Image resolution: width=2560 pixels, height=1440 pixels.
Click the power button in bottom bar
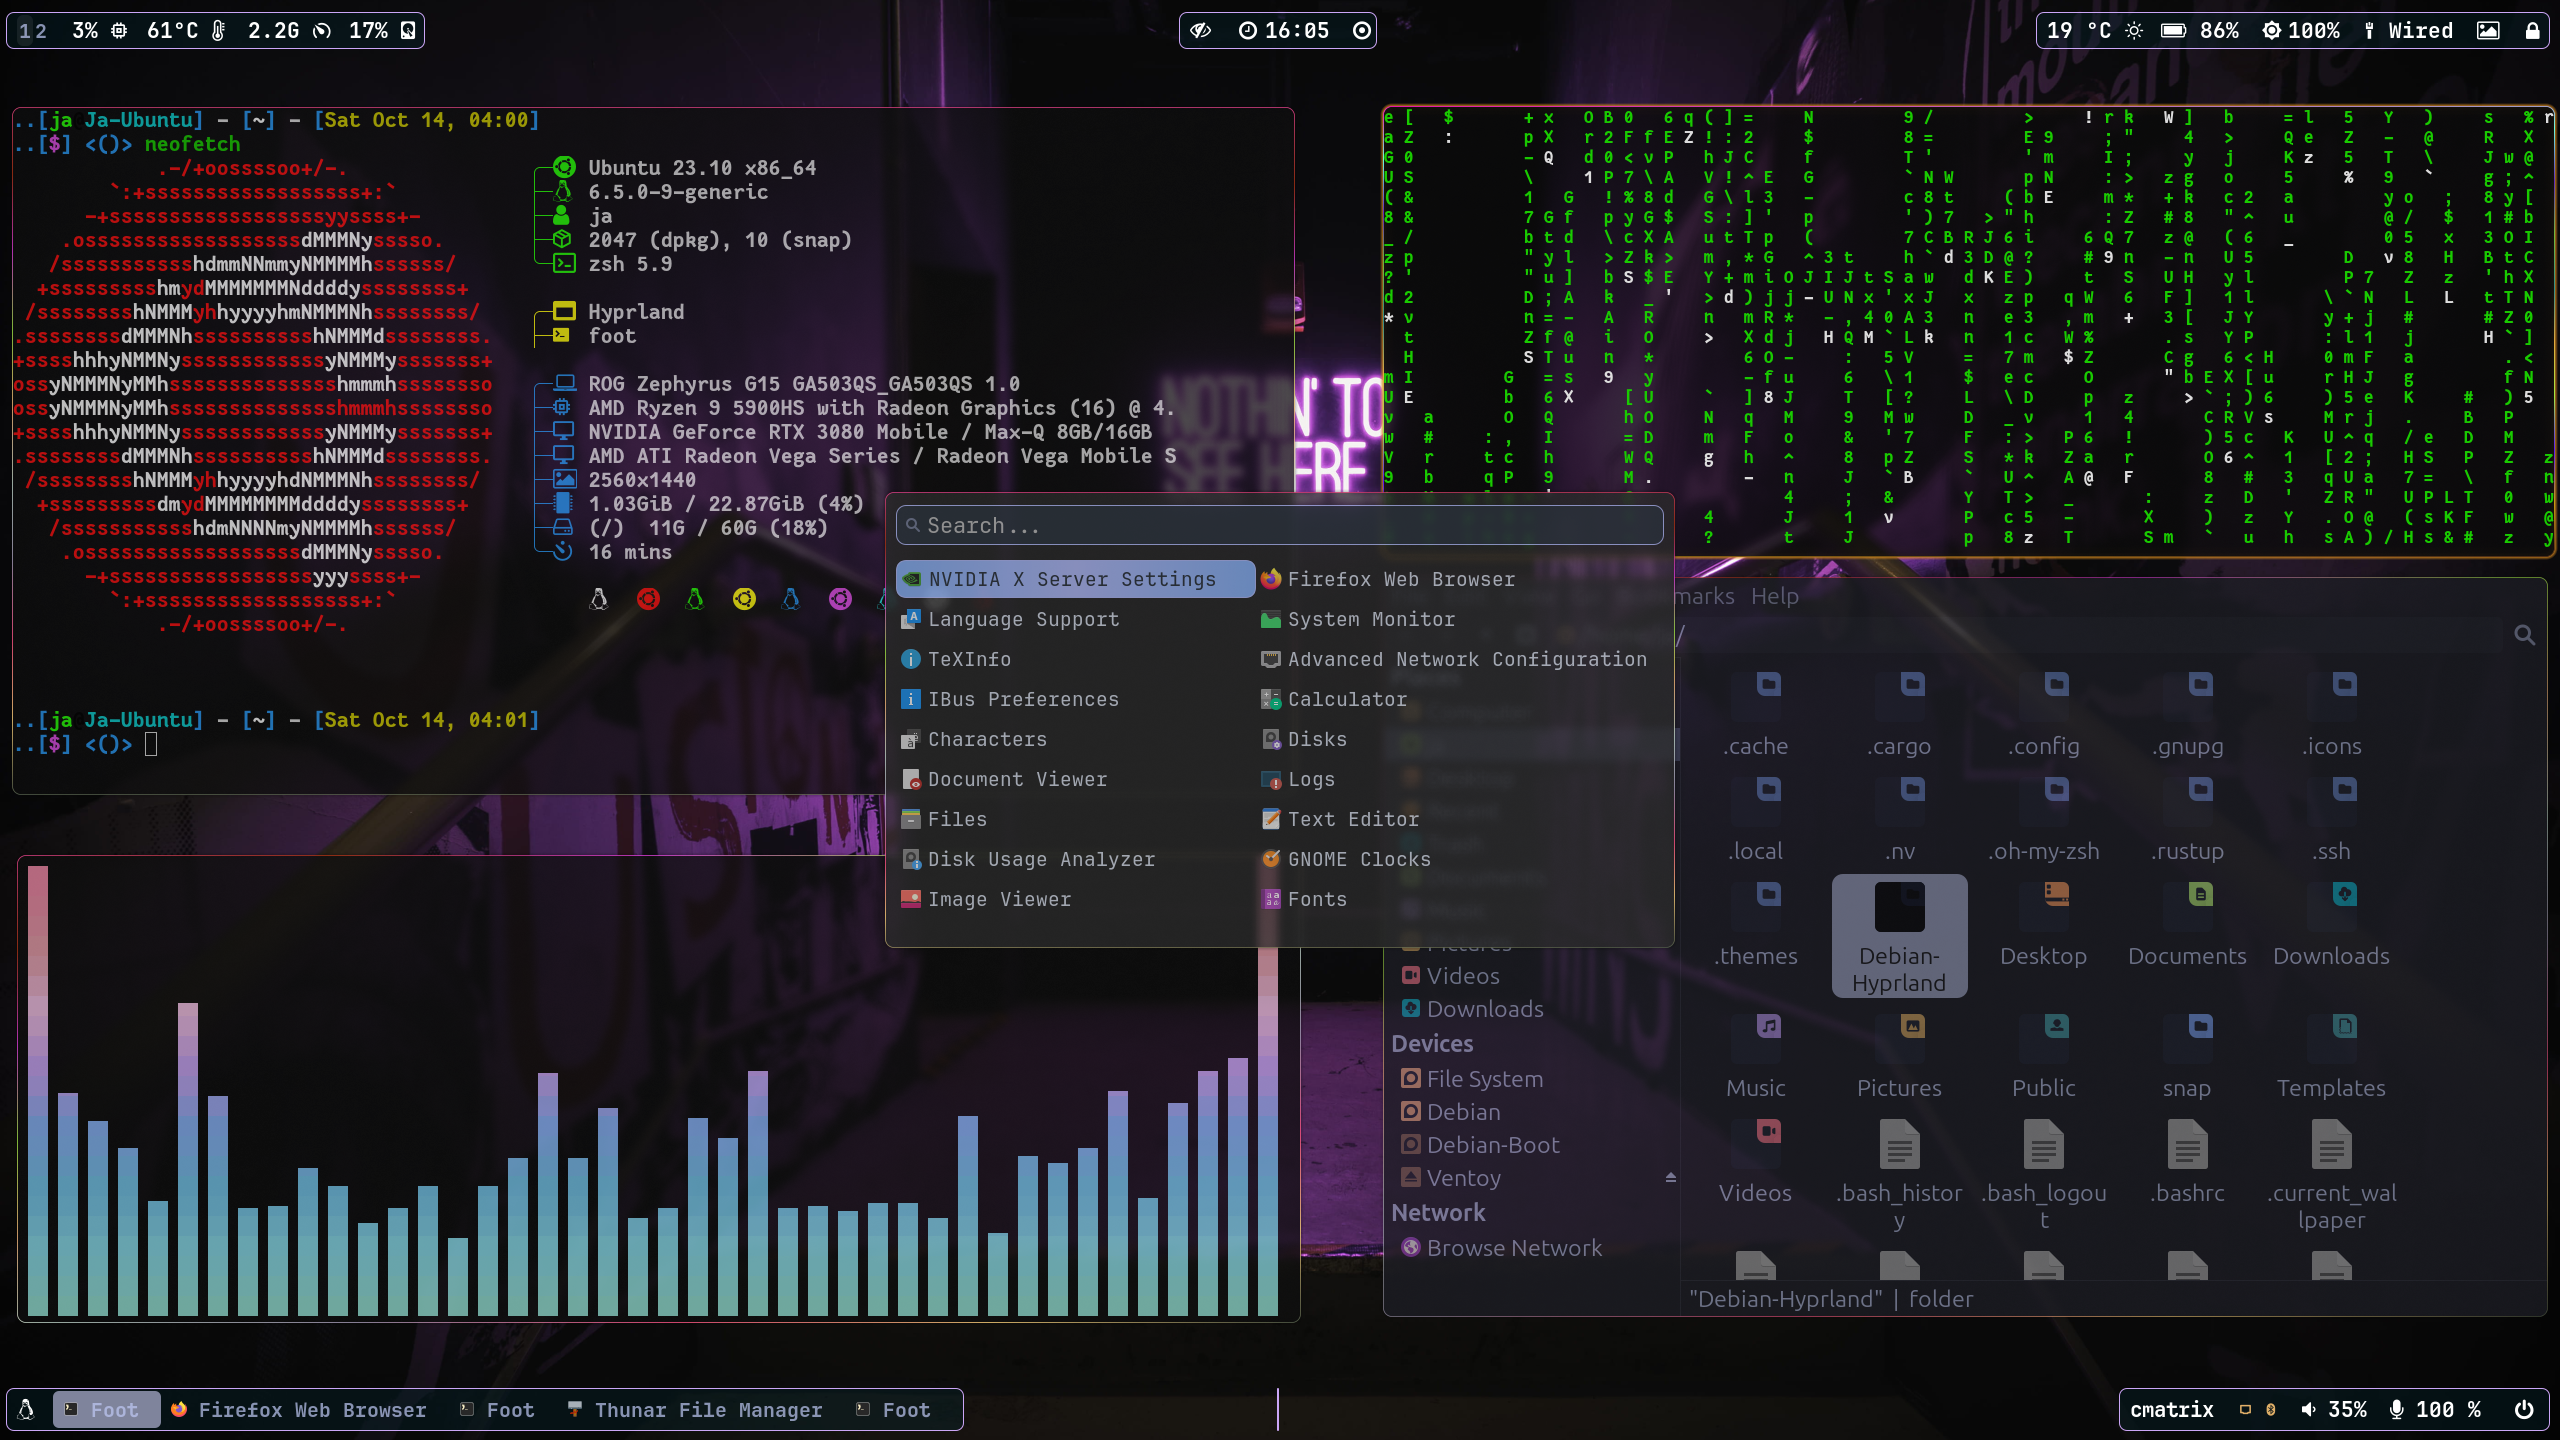click(2524, 1409)
